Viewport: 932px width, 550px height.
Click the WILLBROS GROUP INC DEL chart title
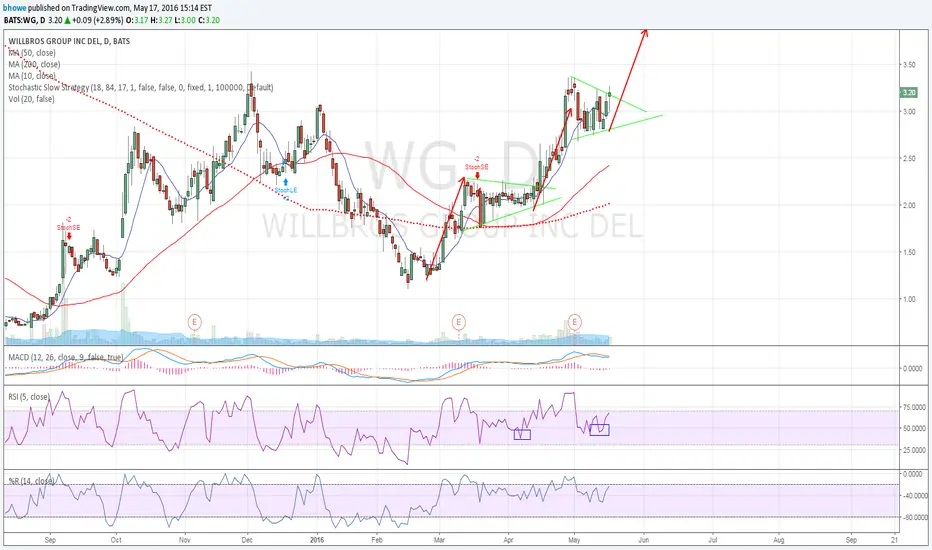[x=69, y=41]
